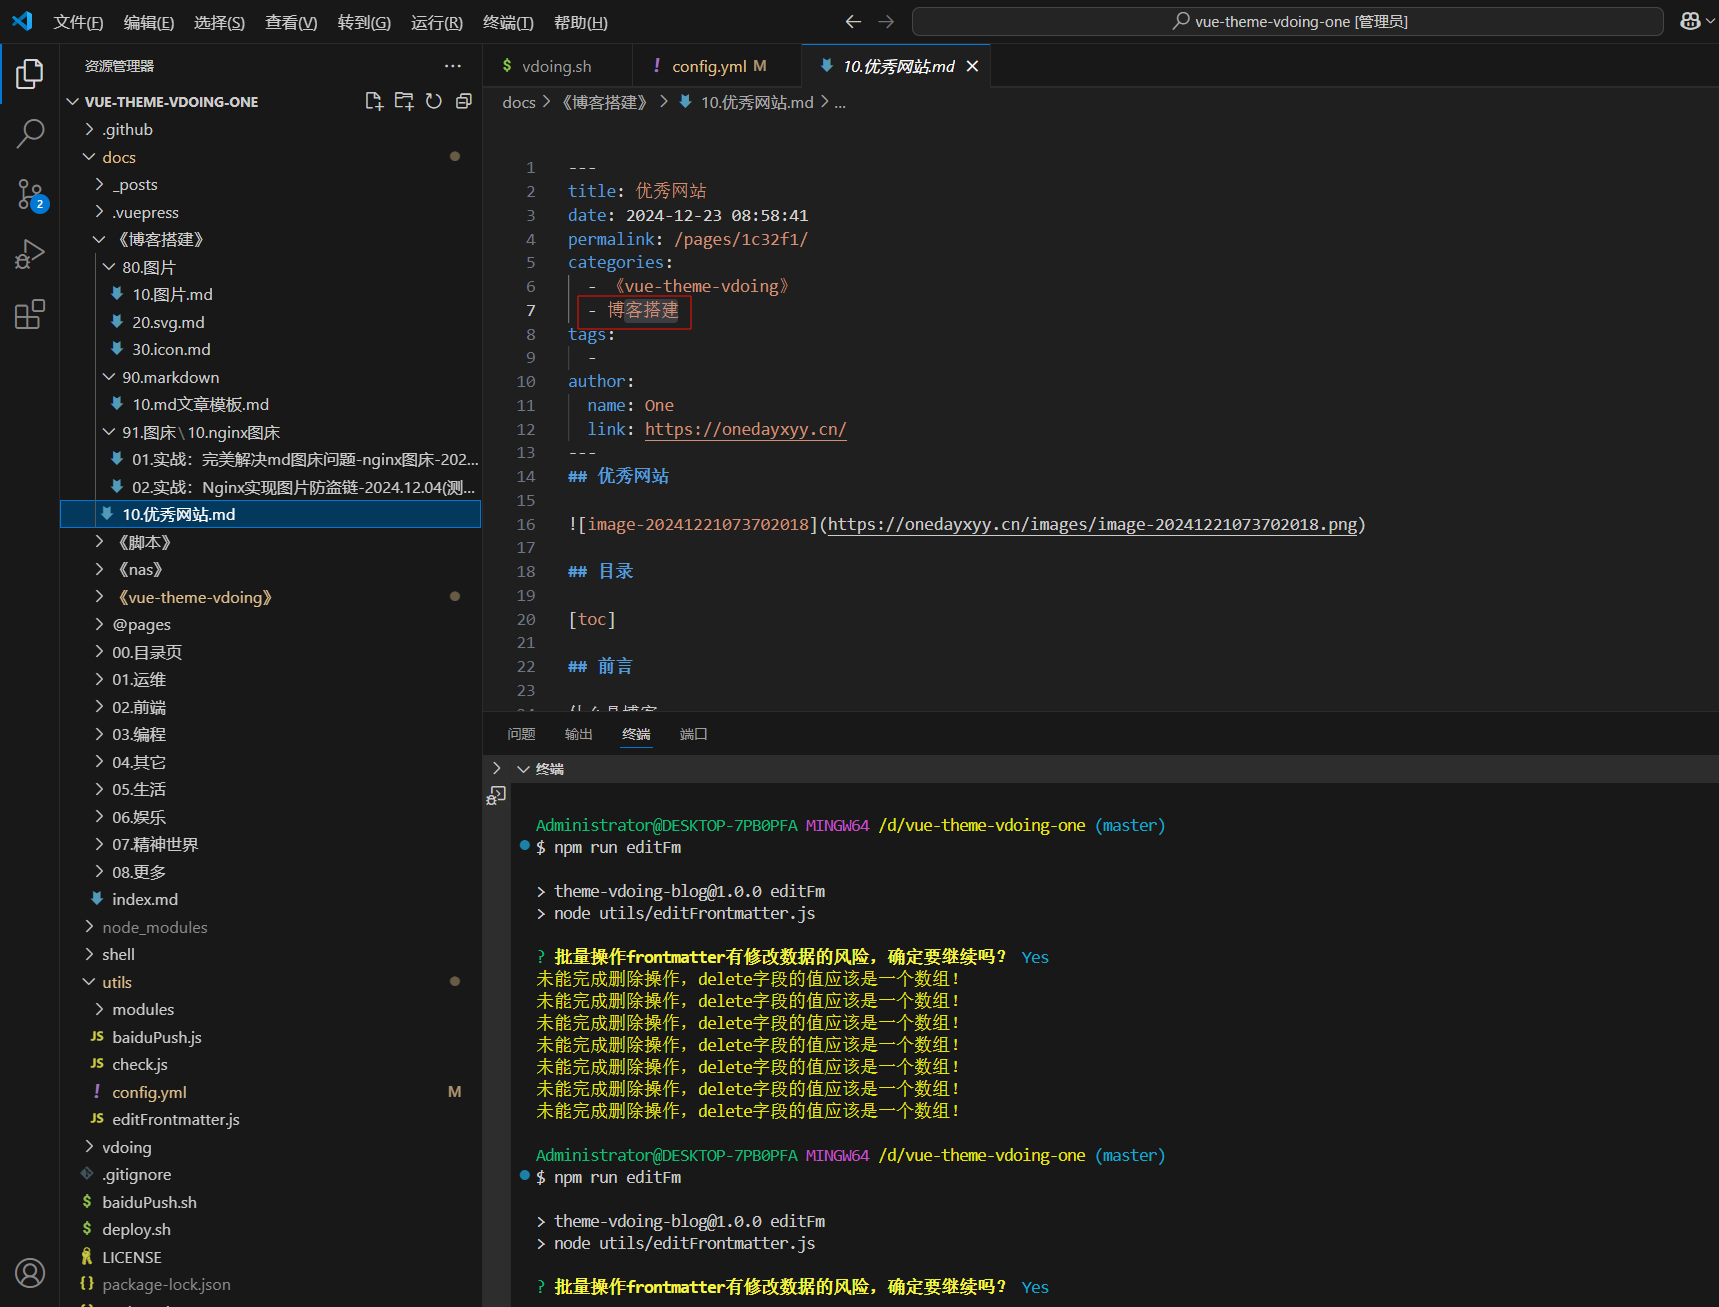Open the Accounts menu icon
Image resolution: width=1719 pixels, height=1307 pixels.
click(x=30, y=1273)
